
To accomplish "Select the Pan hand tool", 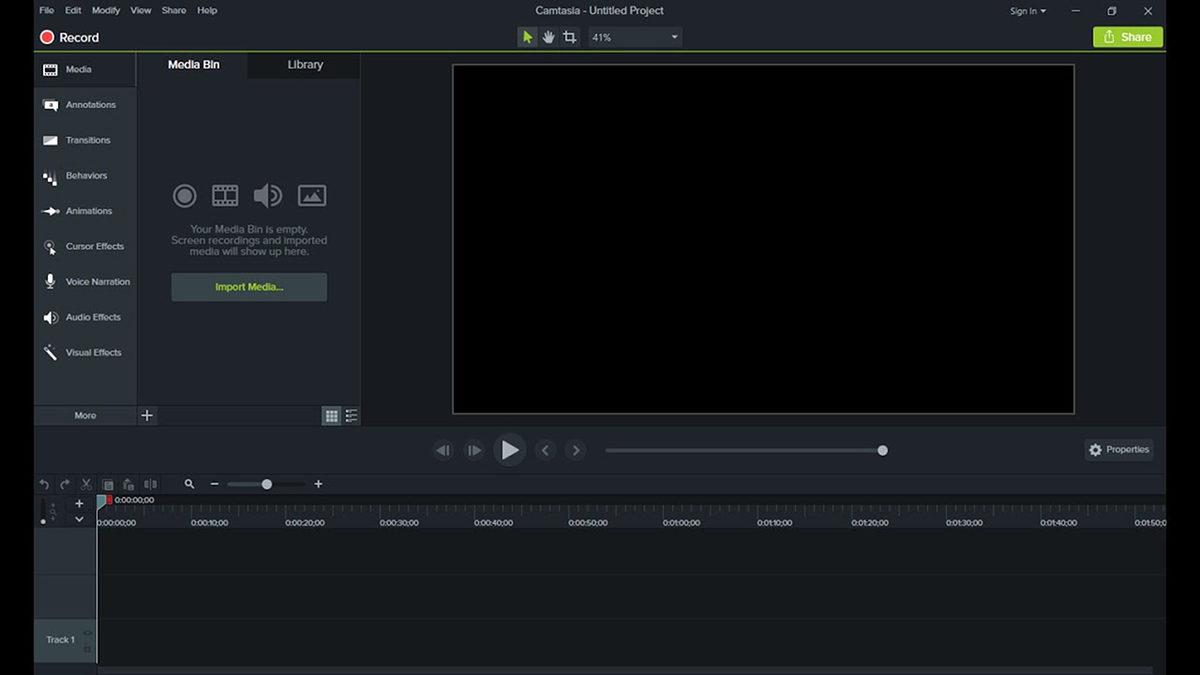I will [548, 37].
